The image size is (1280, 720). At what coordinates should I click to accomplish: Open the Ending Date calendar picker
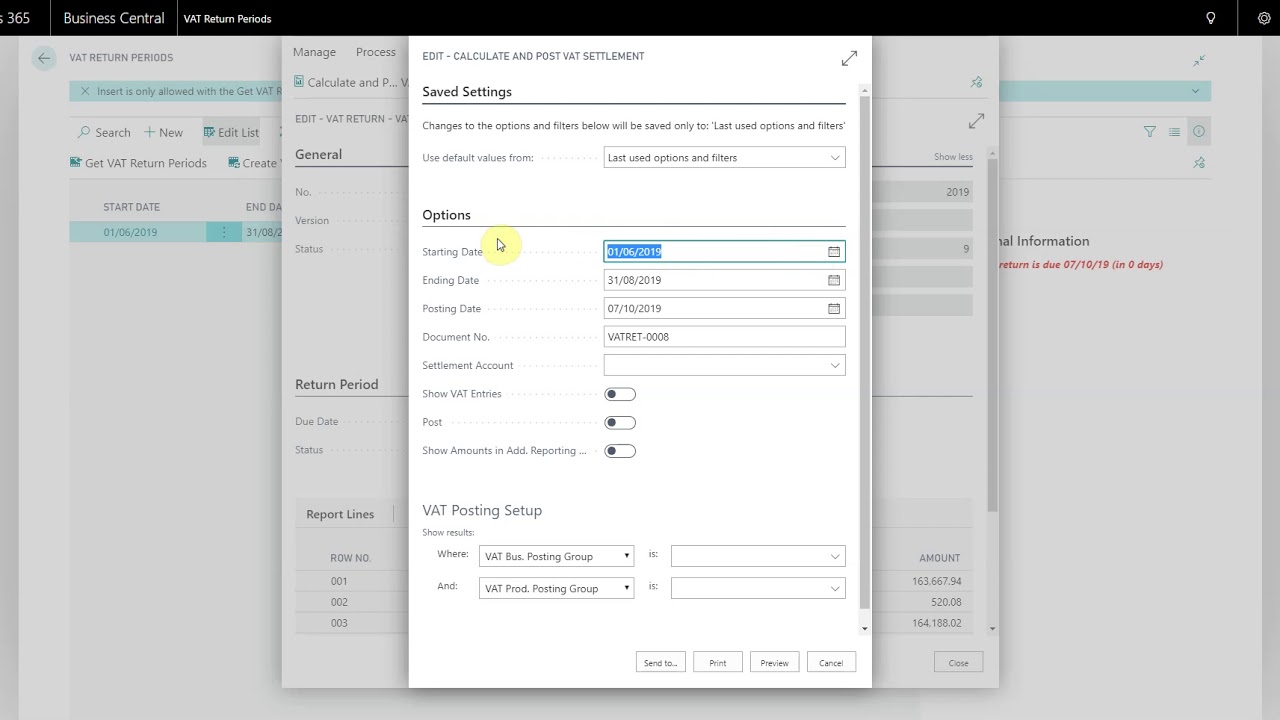(x=834, y=280)
